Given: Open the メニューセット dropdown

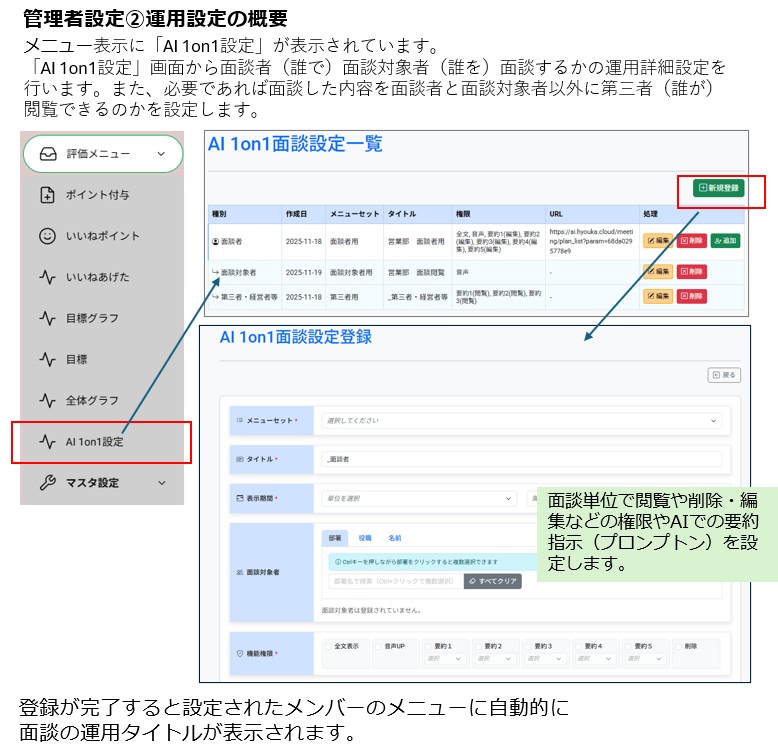Looking at the screenshot, I should pyautogui.click(x=519, y=421).
